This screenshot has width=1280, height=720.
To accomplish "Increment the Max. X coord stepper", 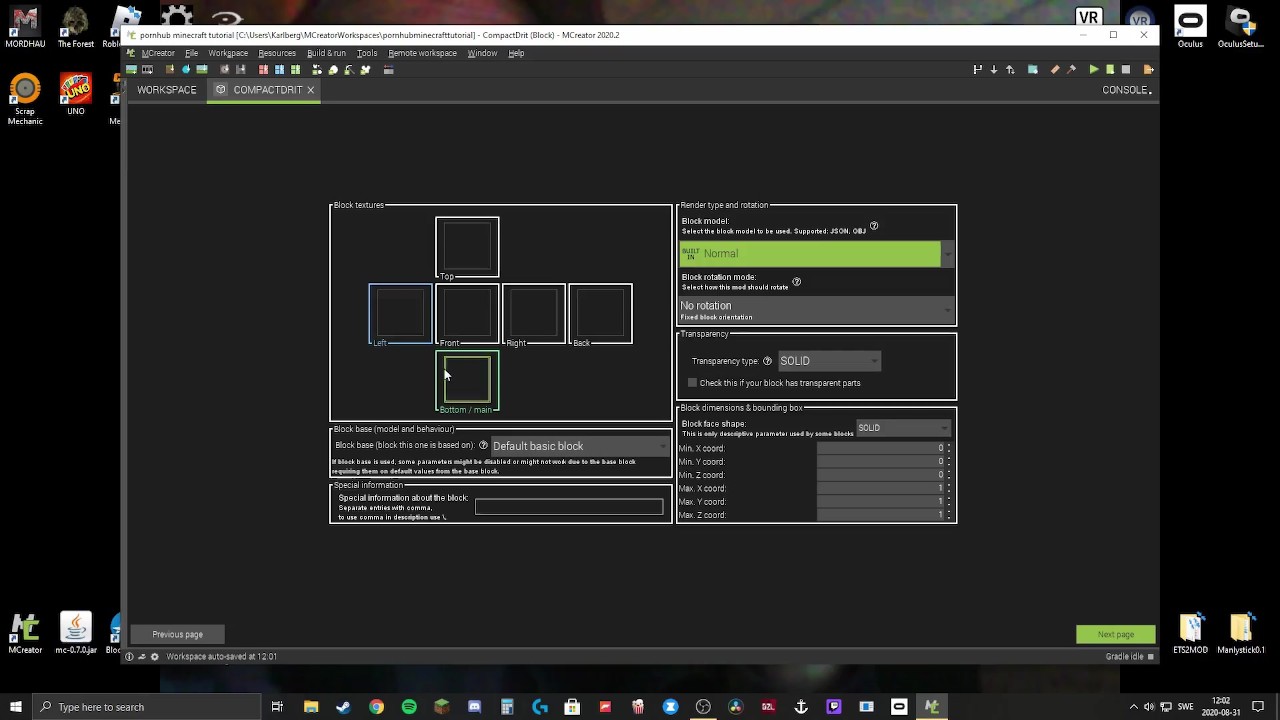I will [x=949, y=486].
